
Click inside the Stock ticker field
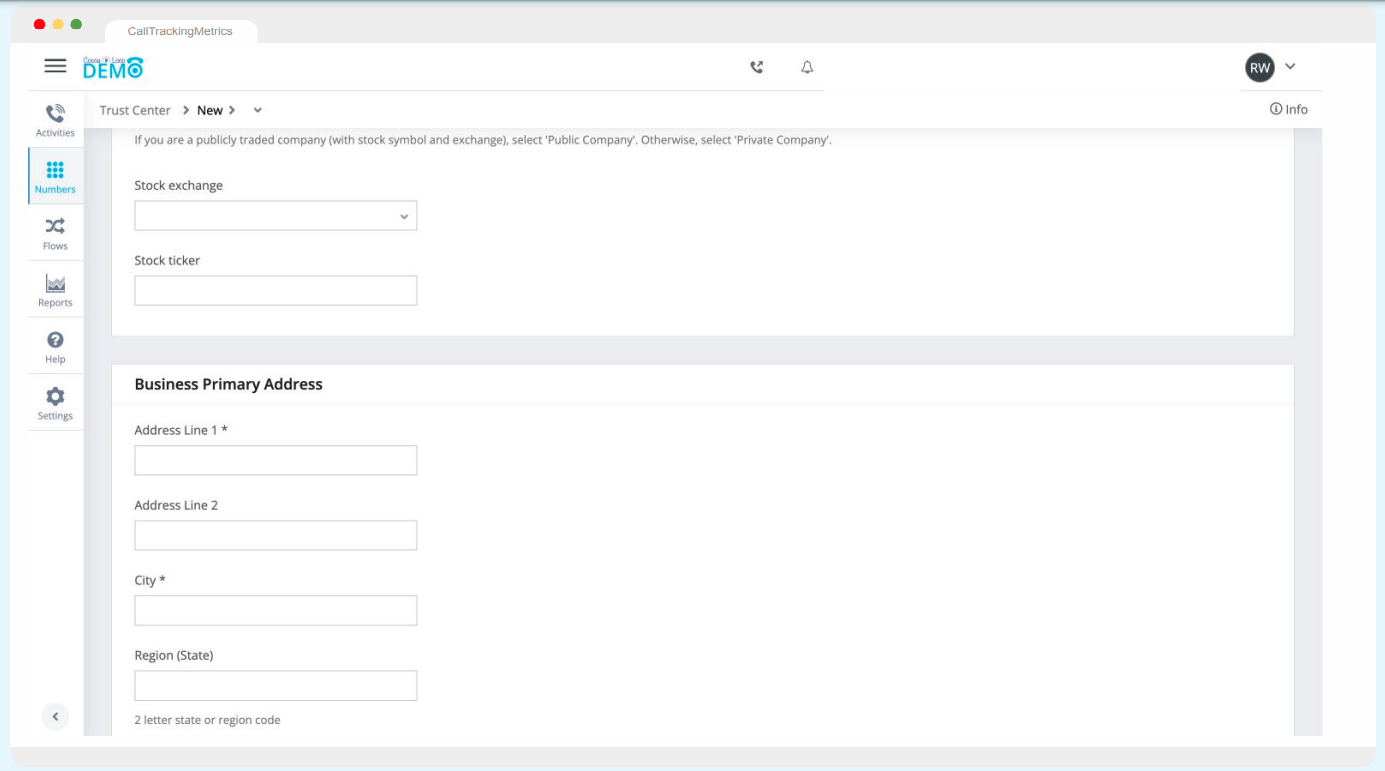275,290
